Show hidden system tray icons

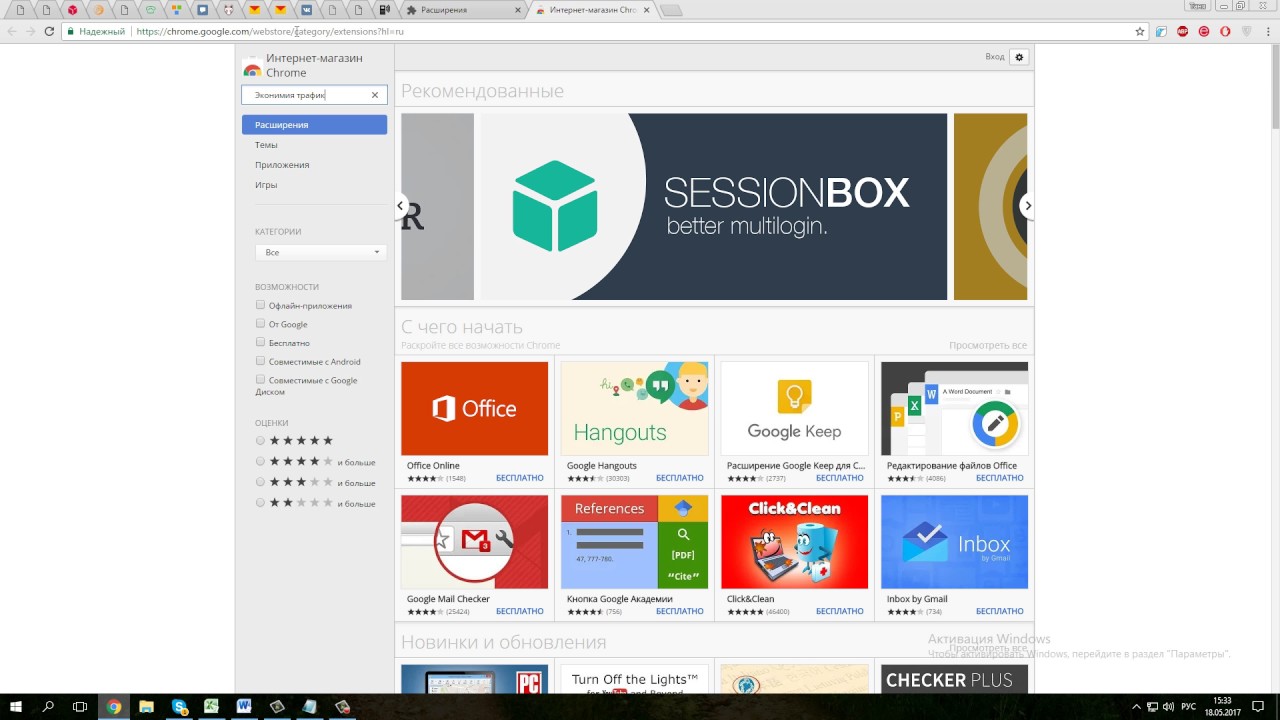[1136, 707]
